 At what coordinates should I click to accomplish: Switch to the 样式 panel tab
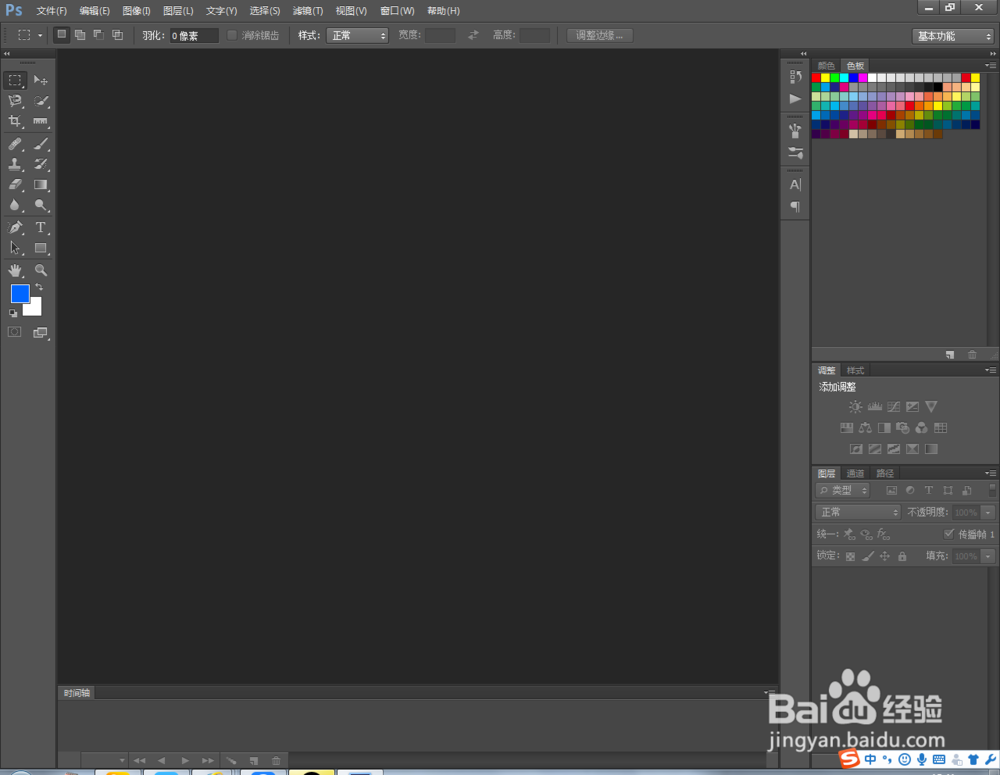tap(855, 370)
